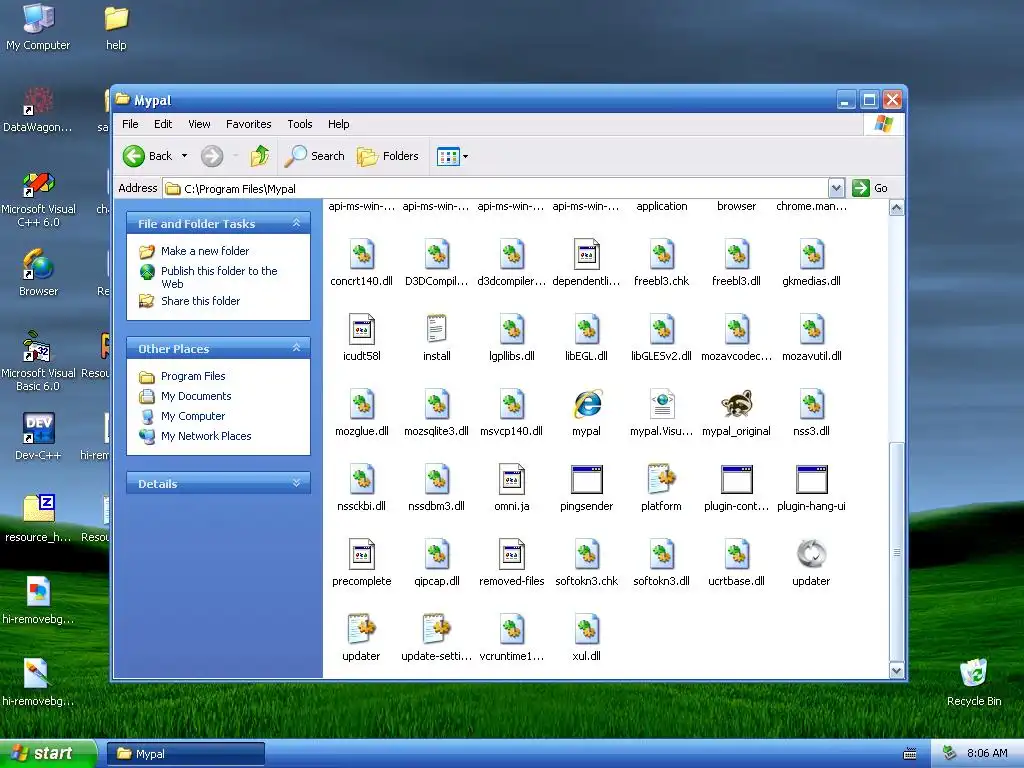
Task: Open the File menu
Action: pyautogui.click(x=130, y=124)
